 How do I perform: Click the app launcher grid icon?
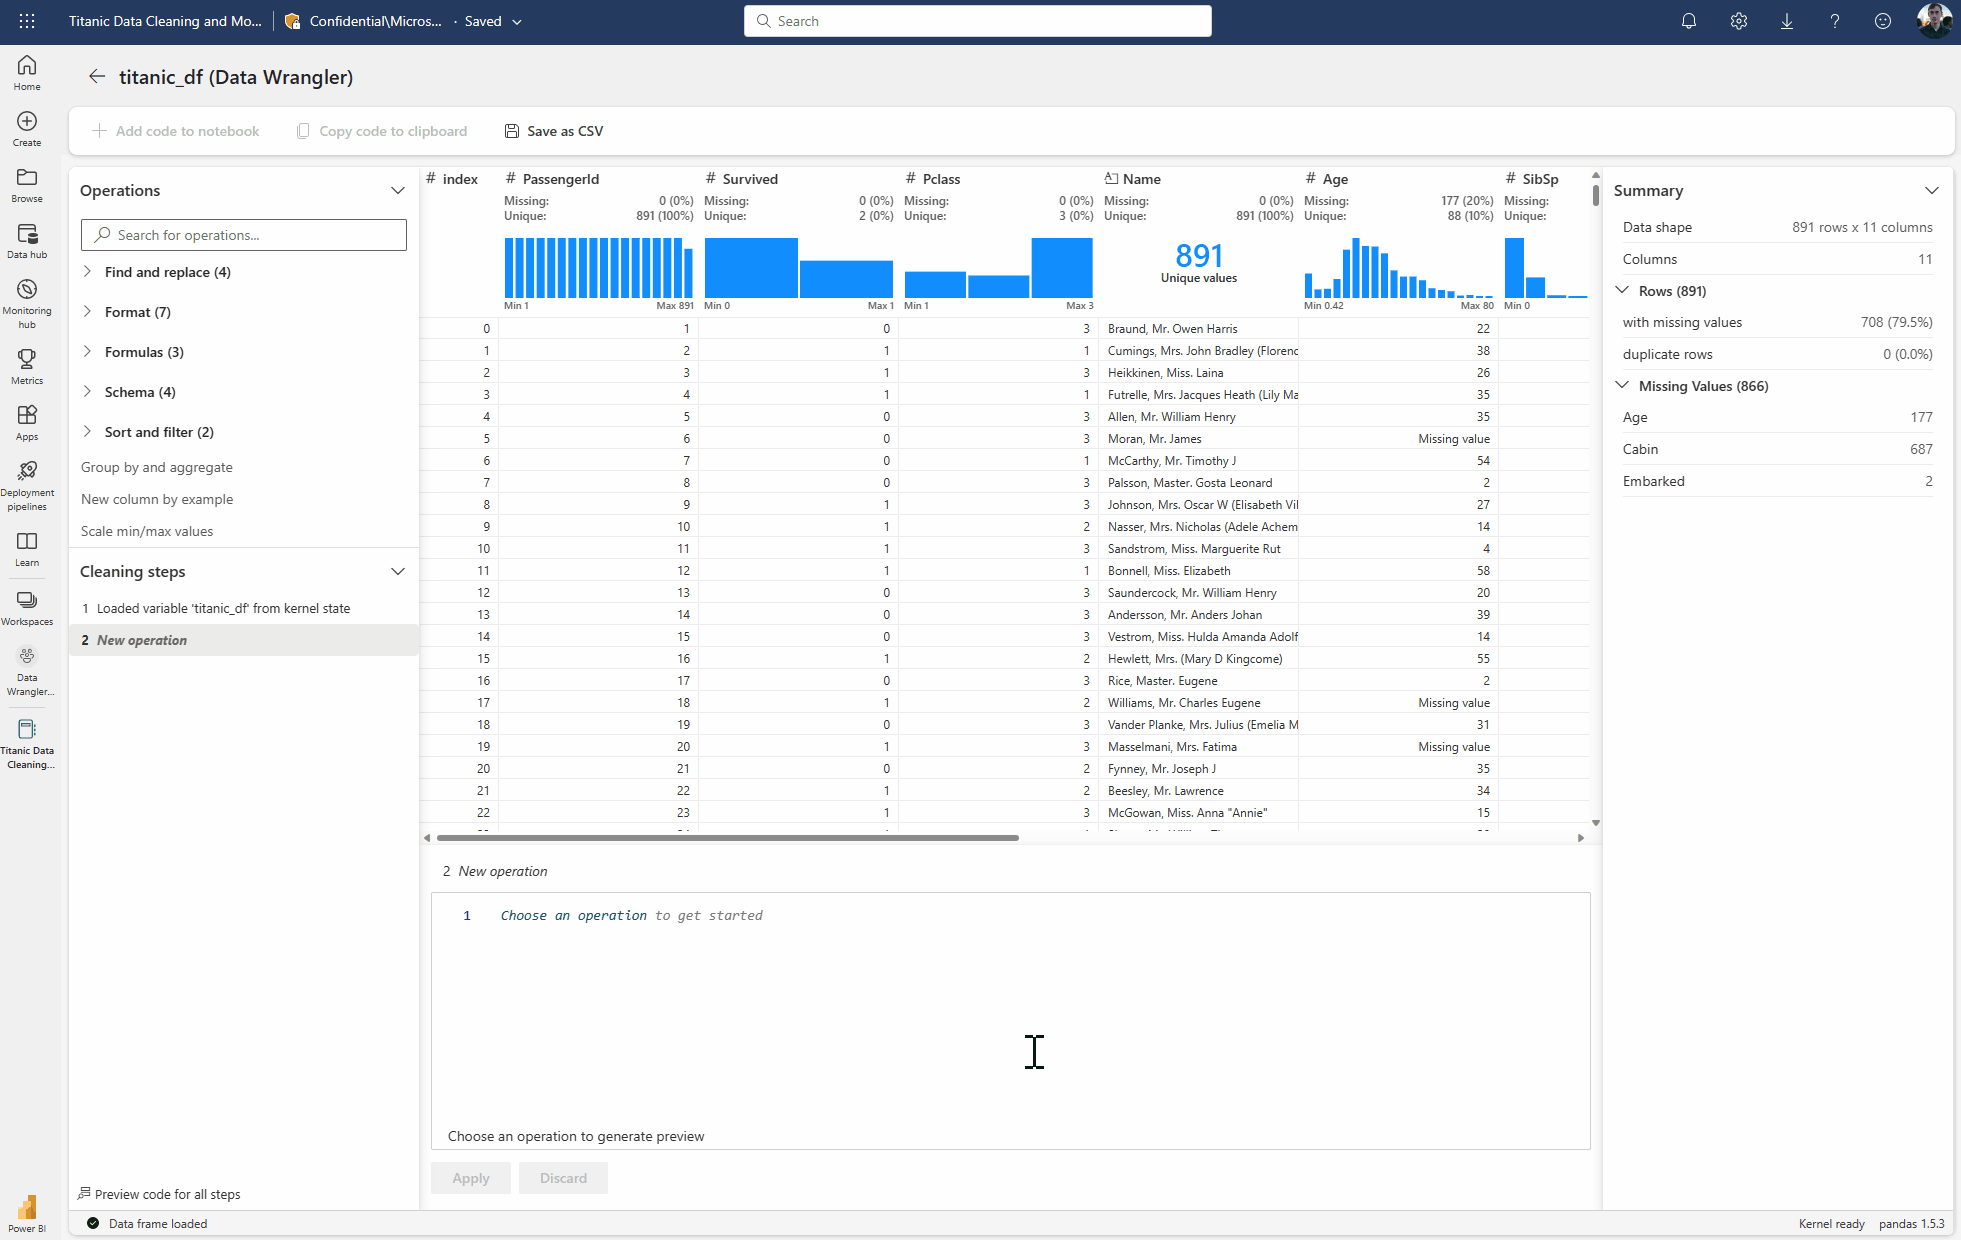tap(27, 21)
